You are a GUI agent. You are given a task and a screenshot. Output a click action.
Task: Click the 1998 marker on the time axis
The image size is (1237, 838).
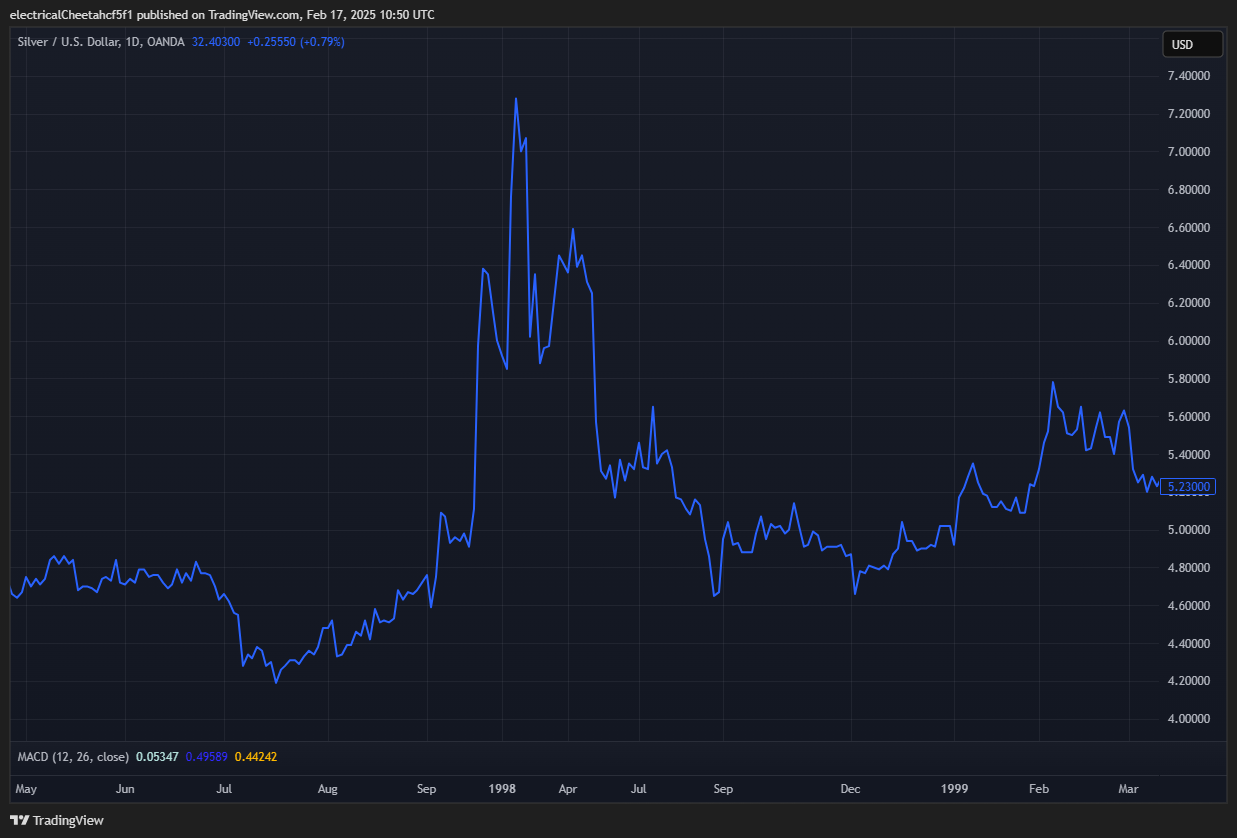pyautogui.click(x=502, y=789)
